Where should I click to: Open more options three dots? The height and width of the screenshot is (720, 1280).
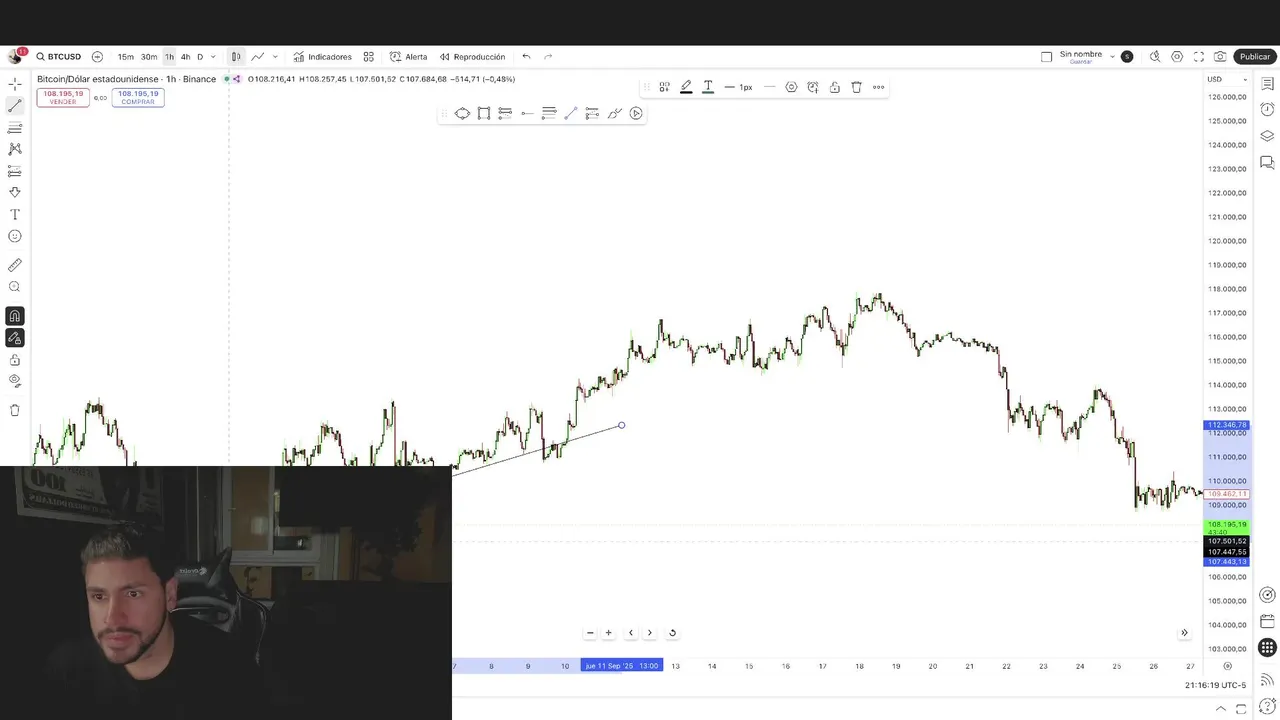pyautogui.click(x=879, y=87)
